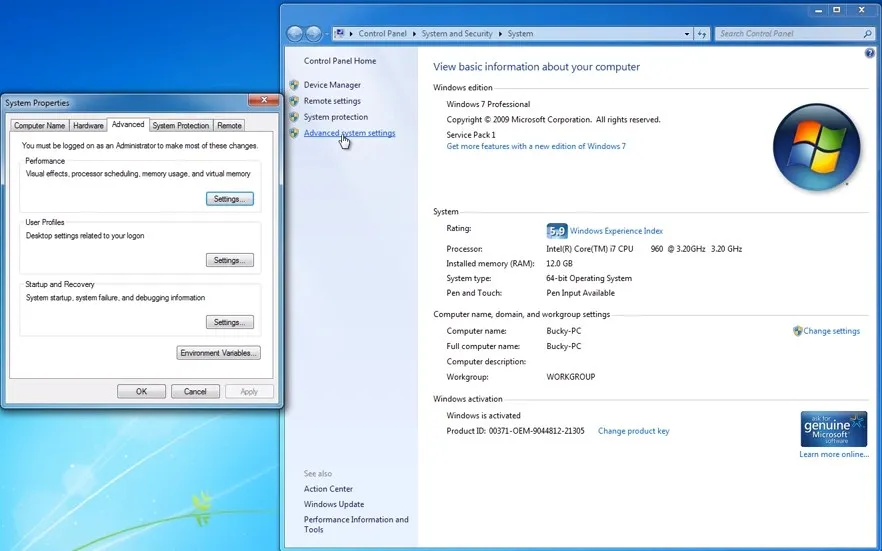Click the Control Panel icon in address bar
Image resolution: width=882 pixels, height=551 pixels.
coord(339,34)
